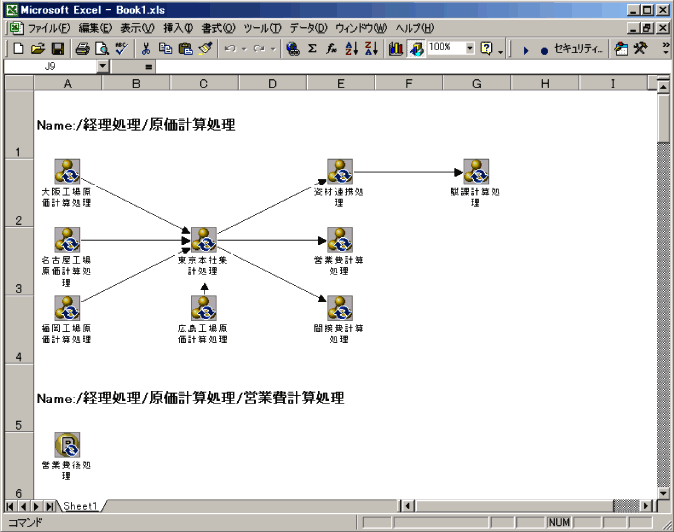
Task: Open the Paste Function fx icon
Action: (331, 49)
